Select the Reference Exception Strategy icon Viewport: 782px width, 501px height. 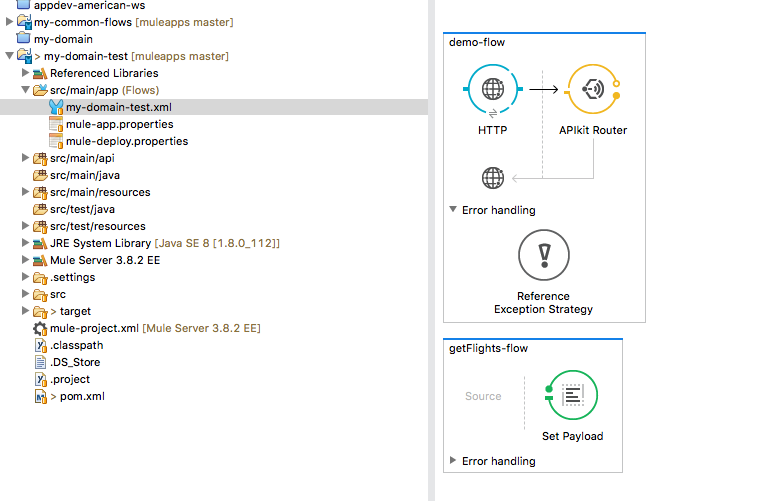click(x=544, y=255)
